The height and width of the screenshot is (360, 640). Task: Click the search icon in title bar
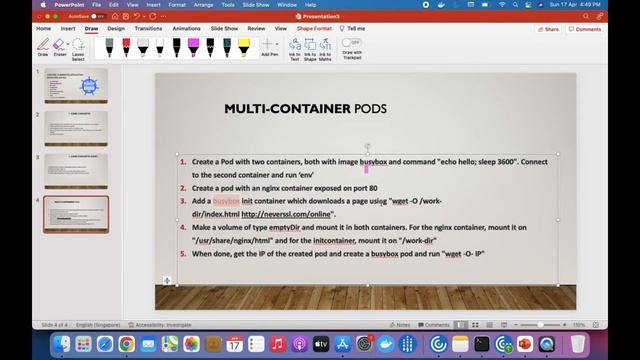point(586,16)
